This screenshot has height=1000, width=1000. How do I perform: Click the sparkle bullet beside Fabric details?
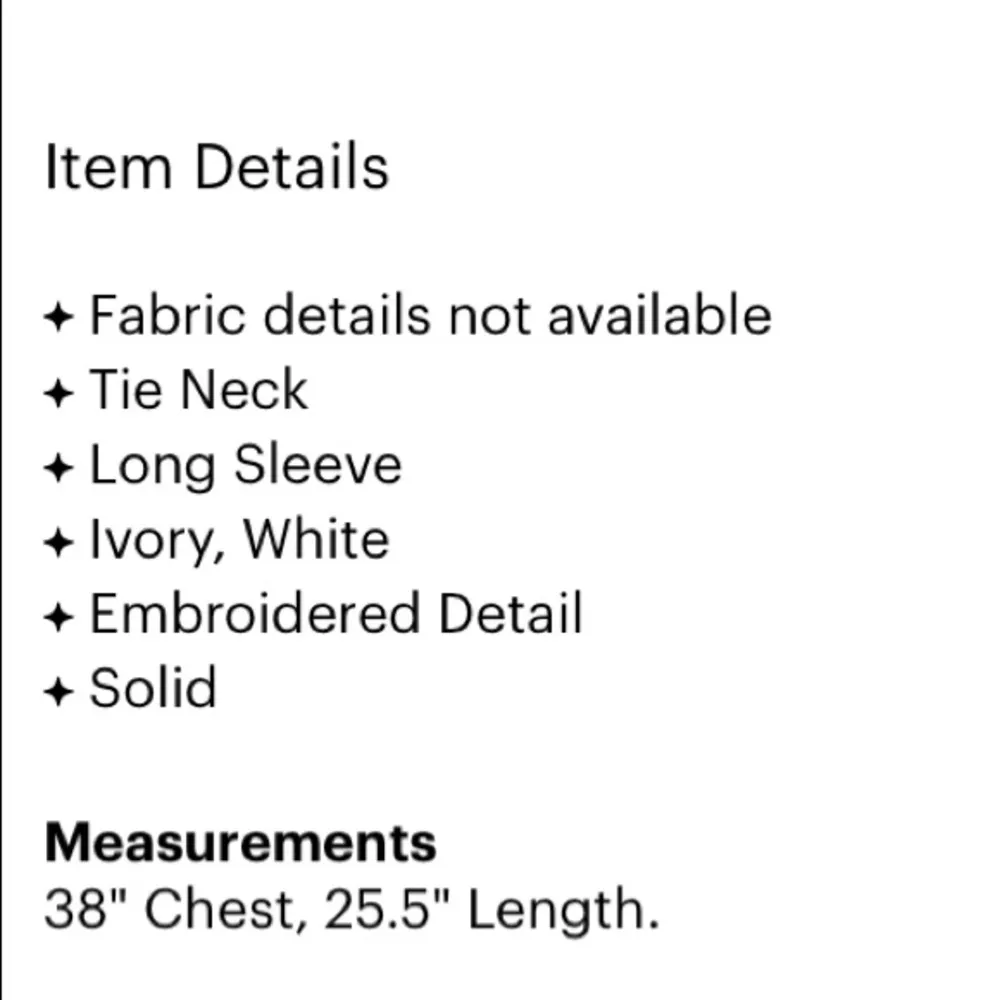59,319
